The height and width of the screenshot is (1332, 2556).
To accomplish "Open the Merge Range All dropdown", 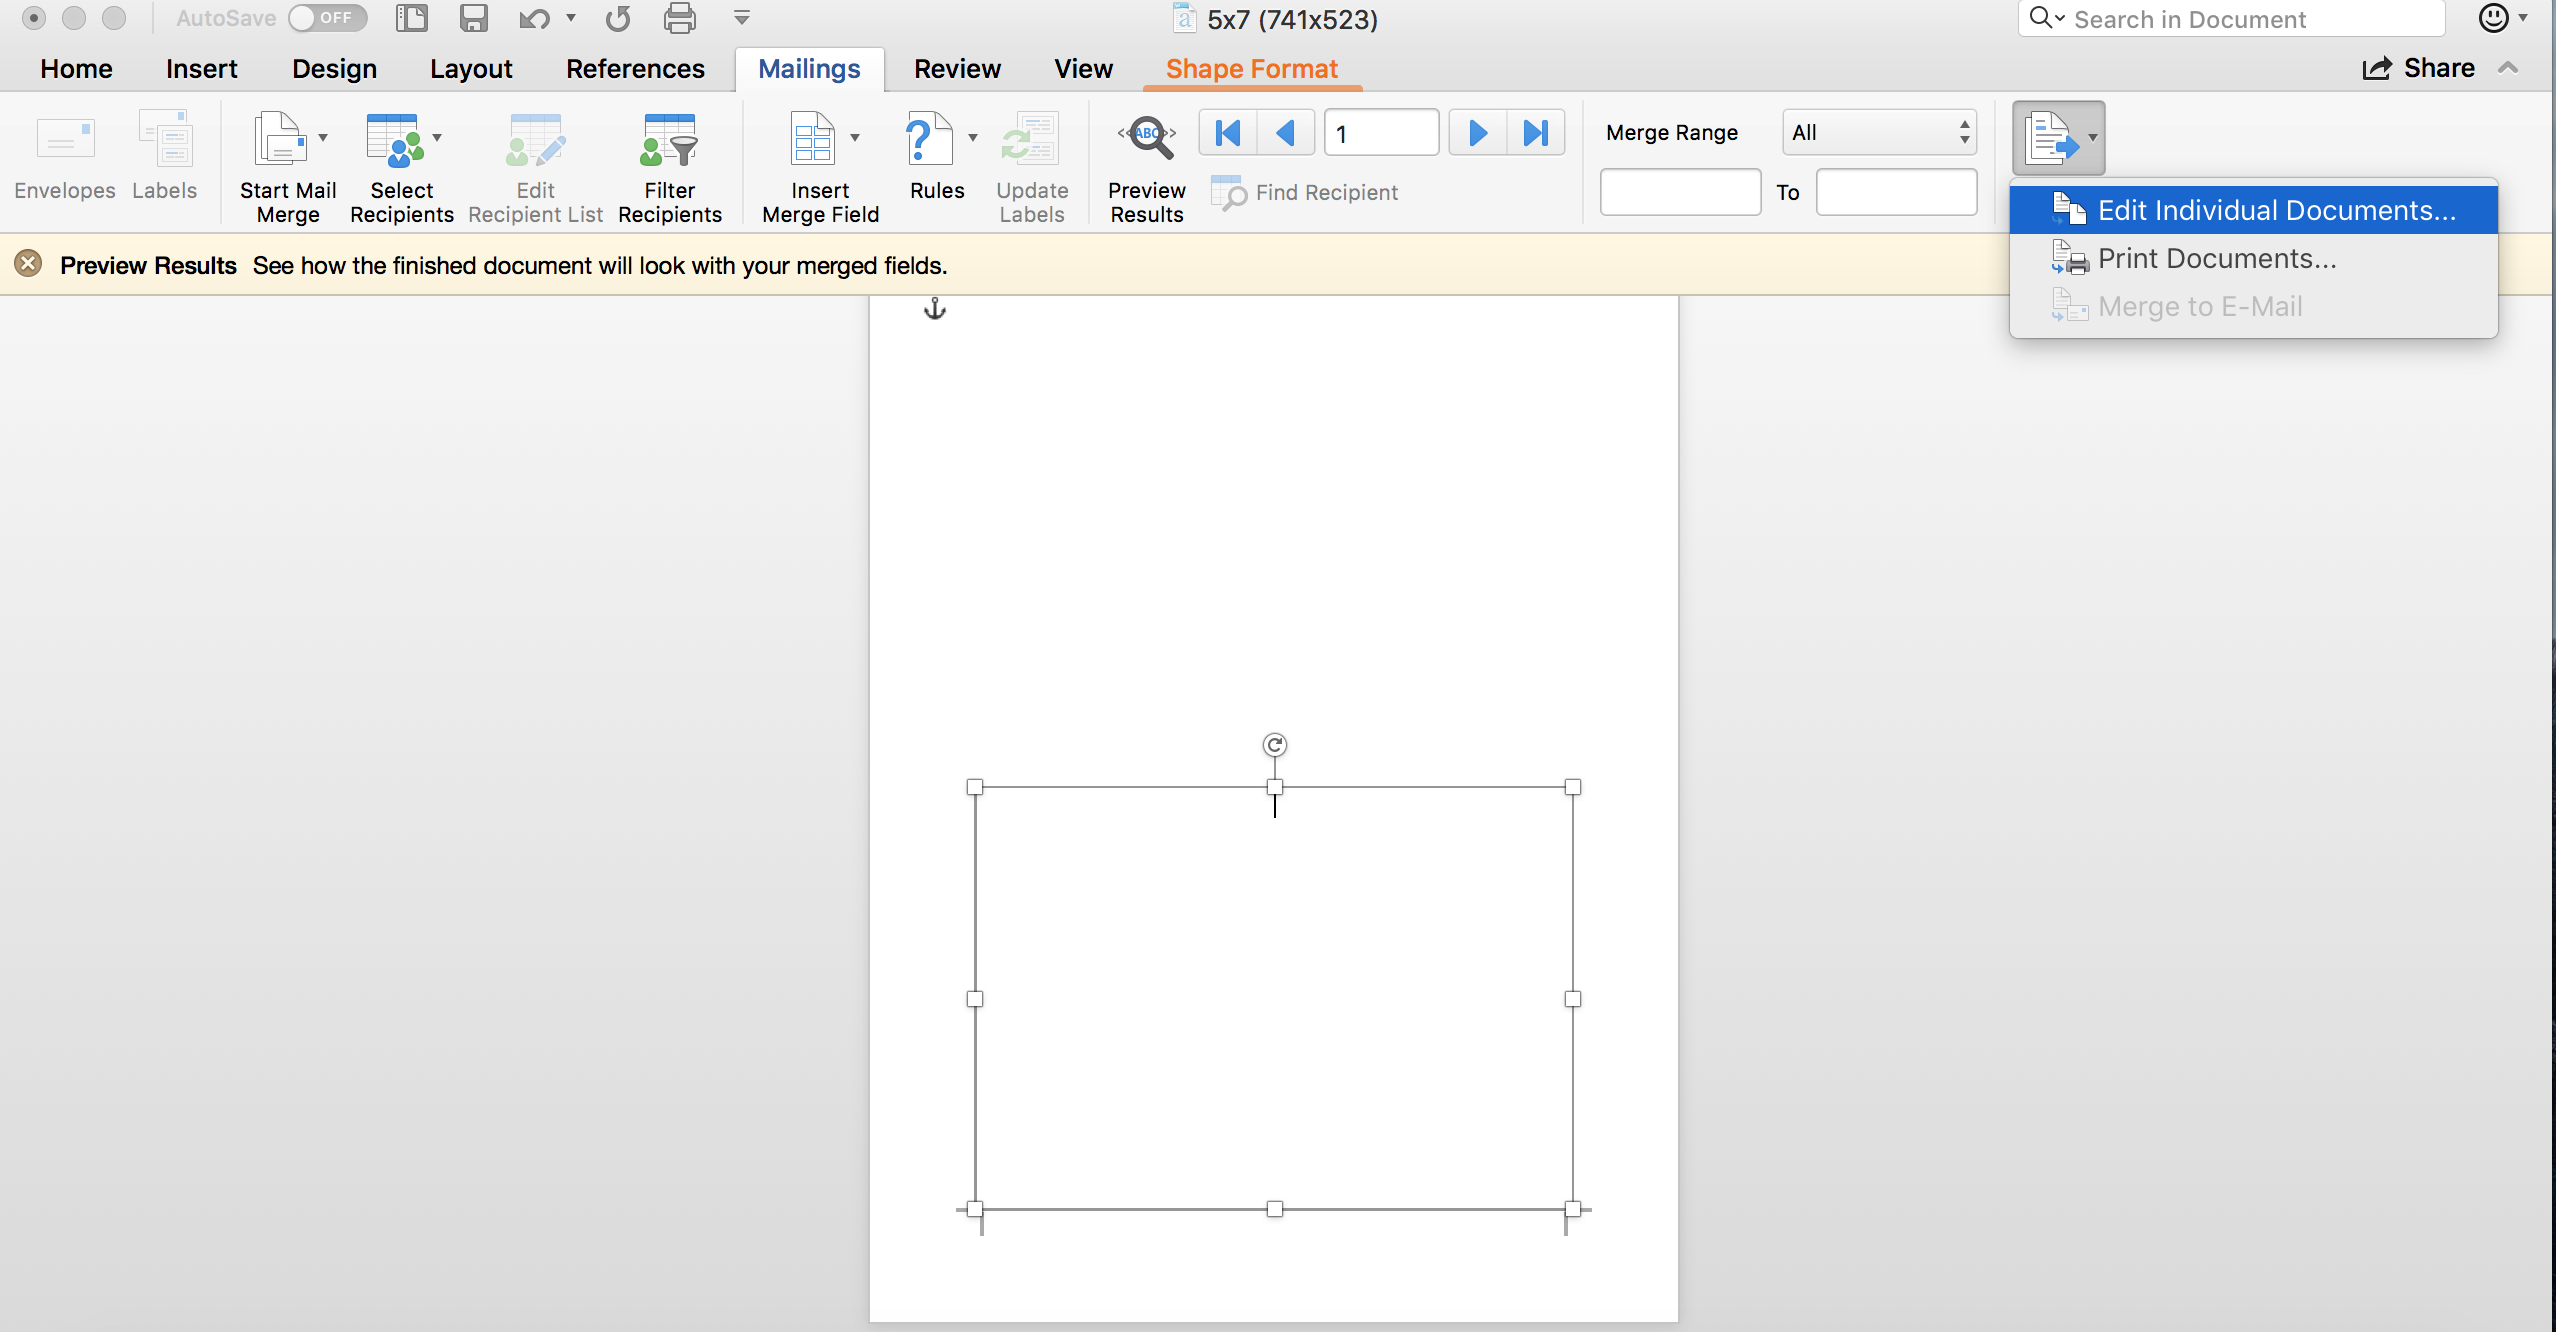I will [1879, 132].
